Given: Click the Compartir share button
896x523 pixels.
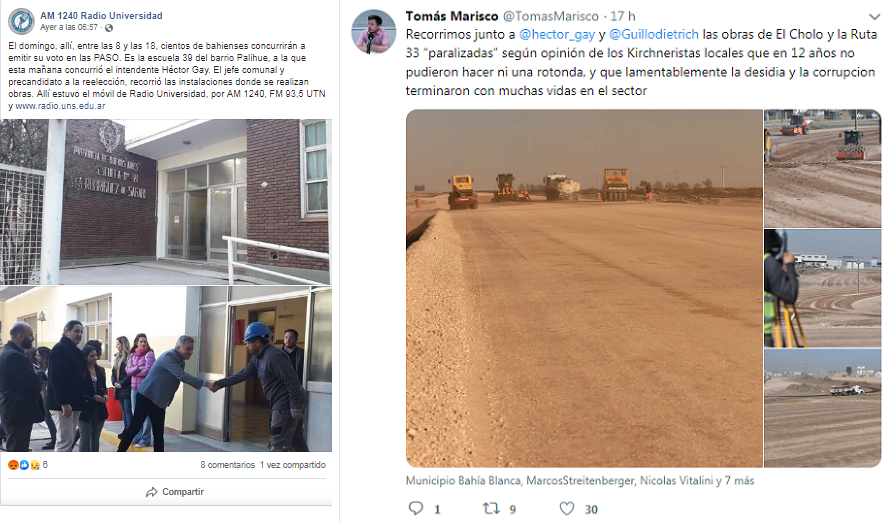Looking at the screenshot, I should click(x=175, y=492).
